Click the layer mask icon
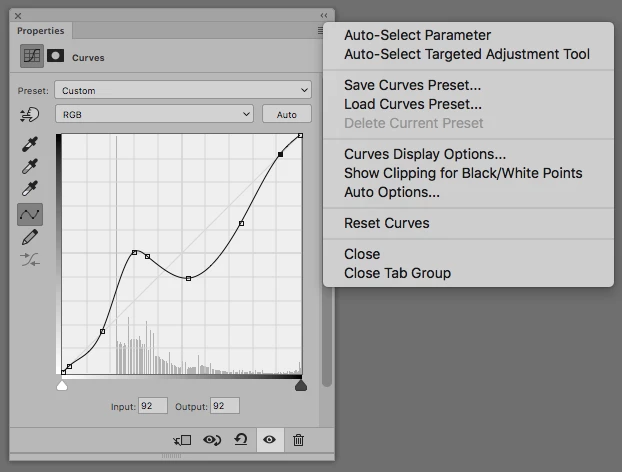Image resolution: width=622 pixels, height=472 pixels. (x=56, y=56)
